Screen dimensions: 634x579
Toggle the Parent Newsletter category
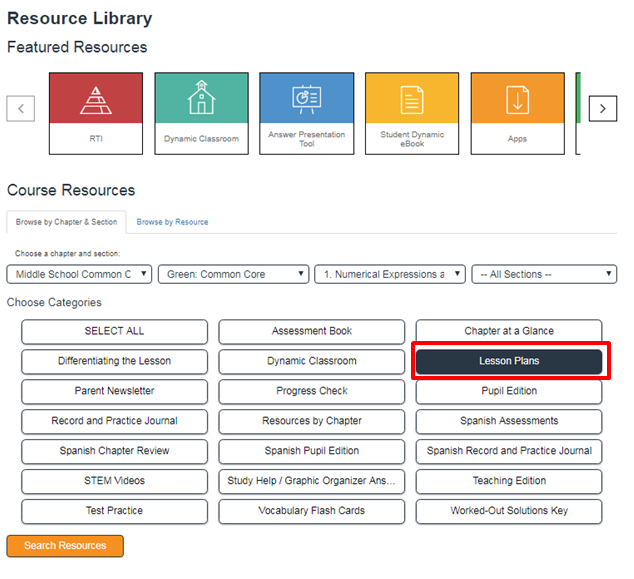(x=114, y=391)
